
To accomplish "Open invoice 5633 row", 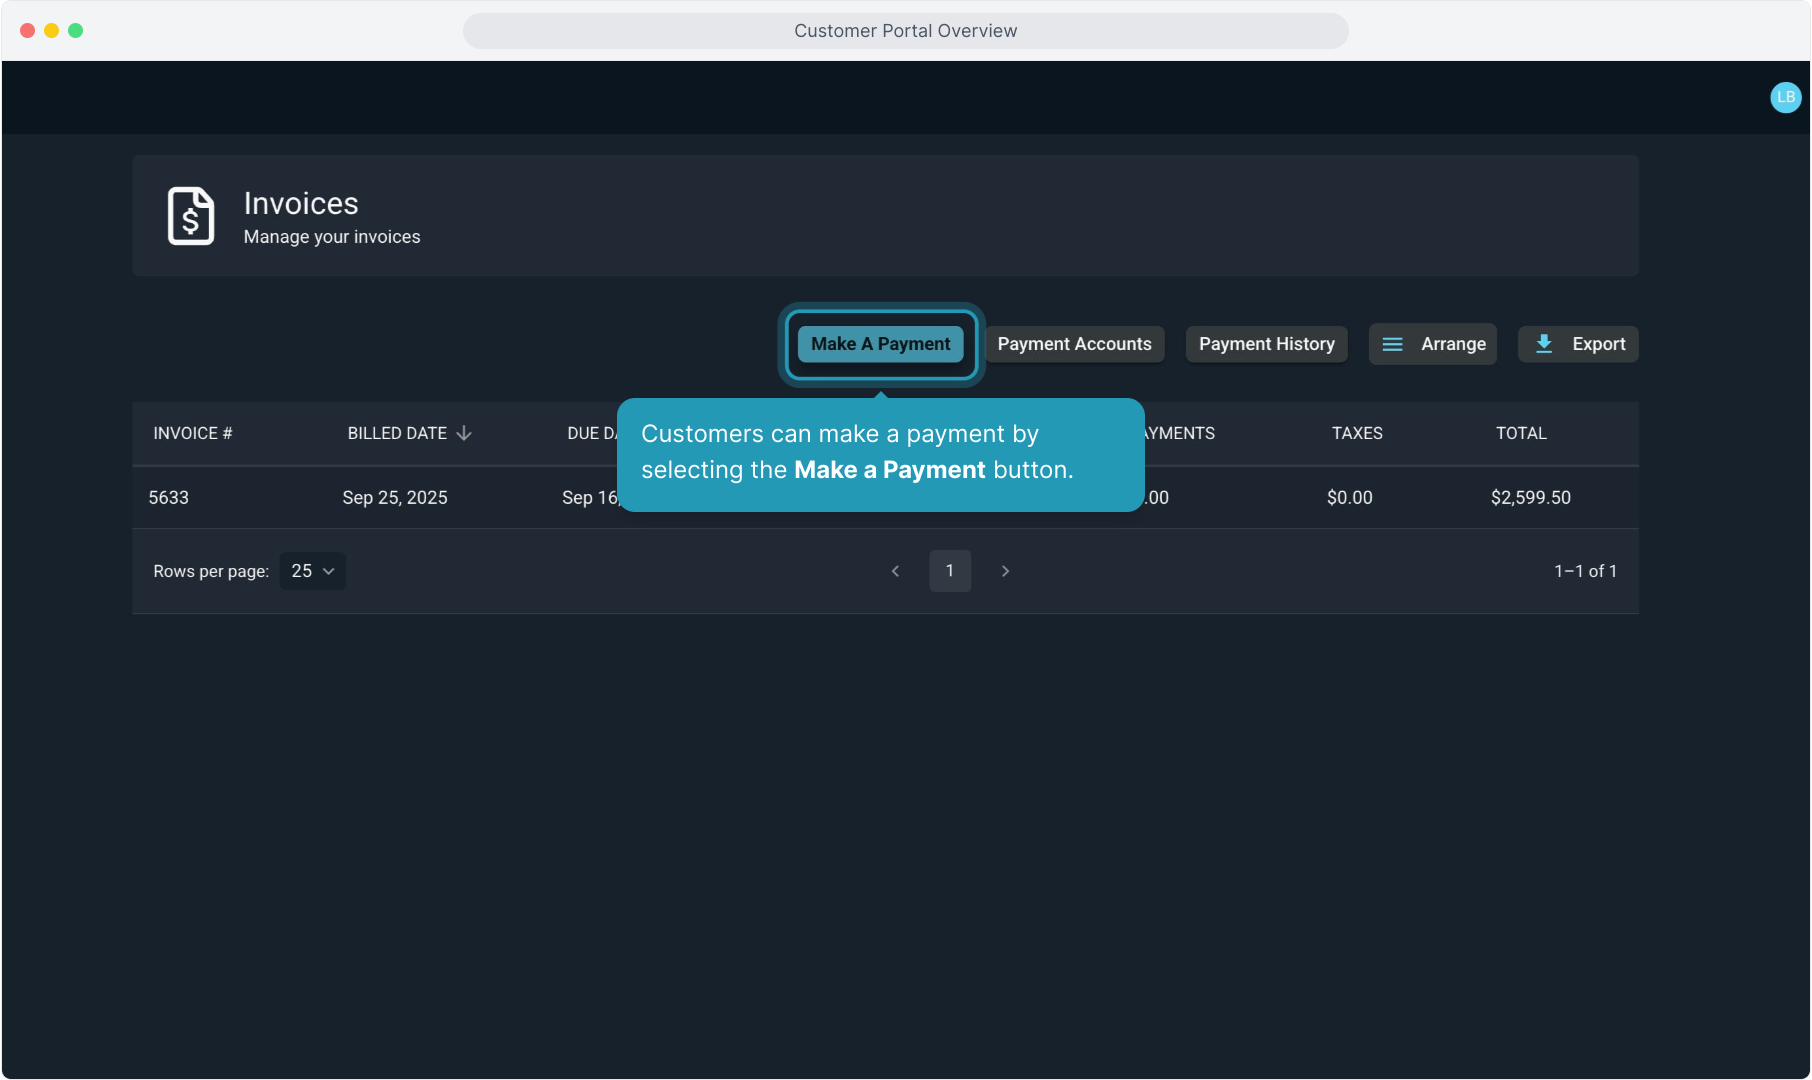I will [168, 497].
